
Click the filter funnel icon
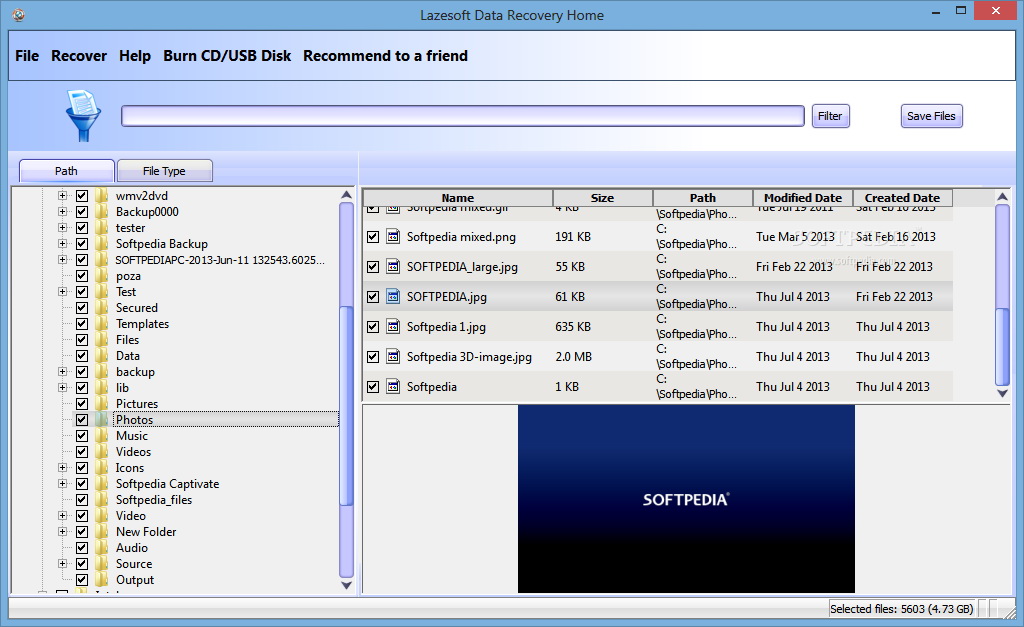[80, 115]
